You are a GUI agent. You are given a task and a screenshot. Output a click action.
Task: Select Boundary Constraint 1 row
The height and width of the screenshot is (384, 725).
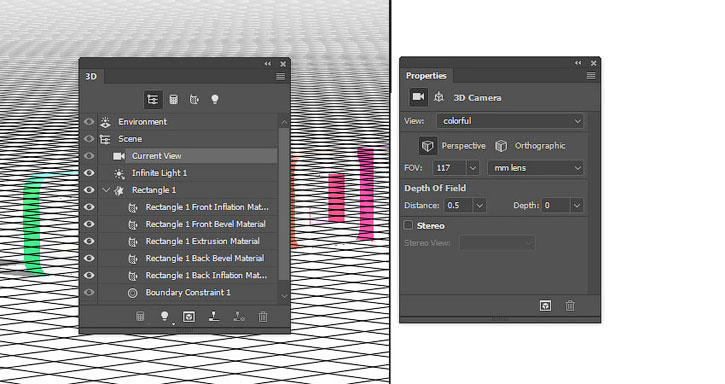point(188,293)
